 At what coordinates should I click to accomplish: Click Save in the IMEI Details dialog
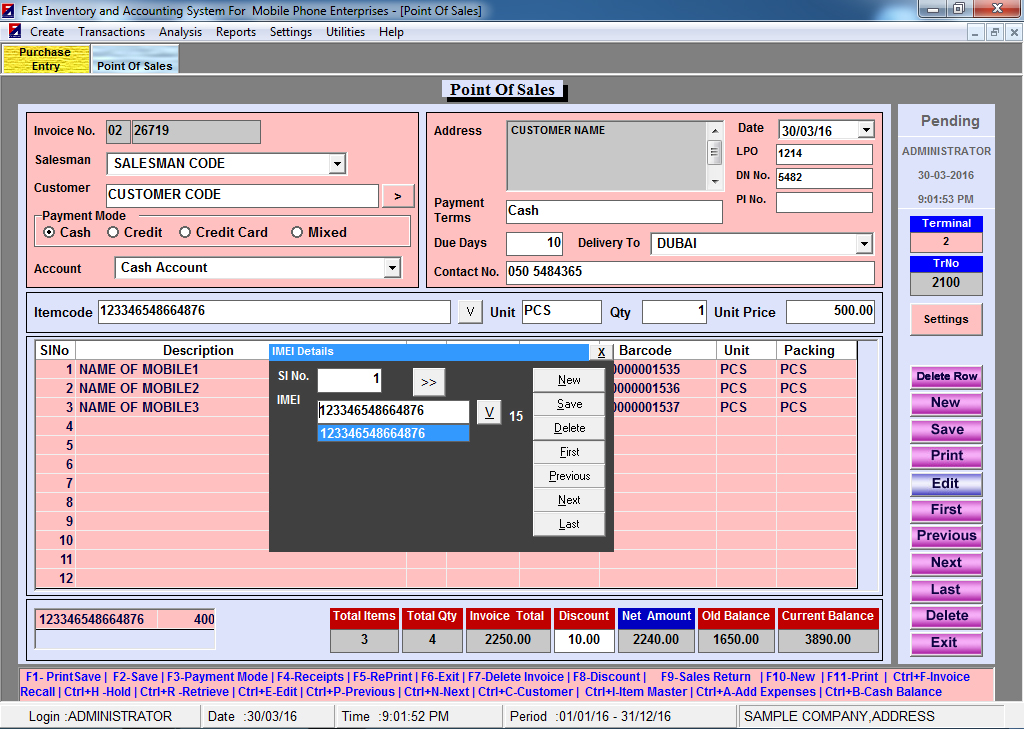[x=569, y=404]
